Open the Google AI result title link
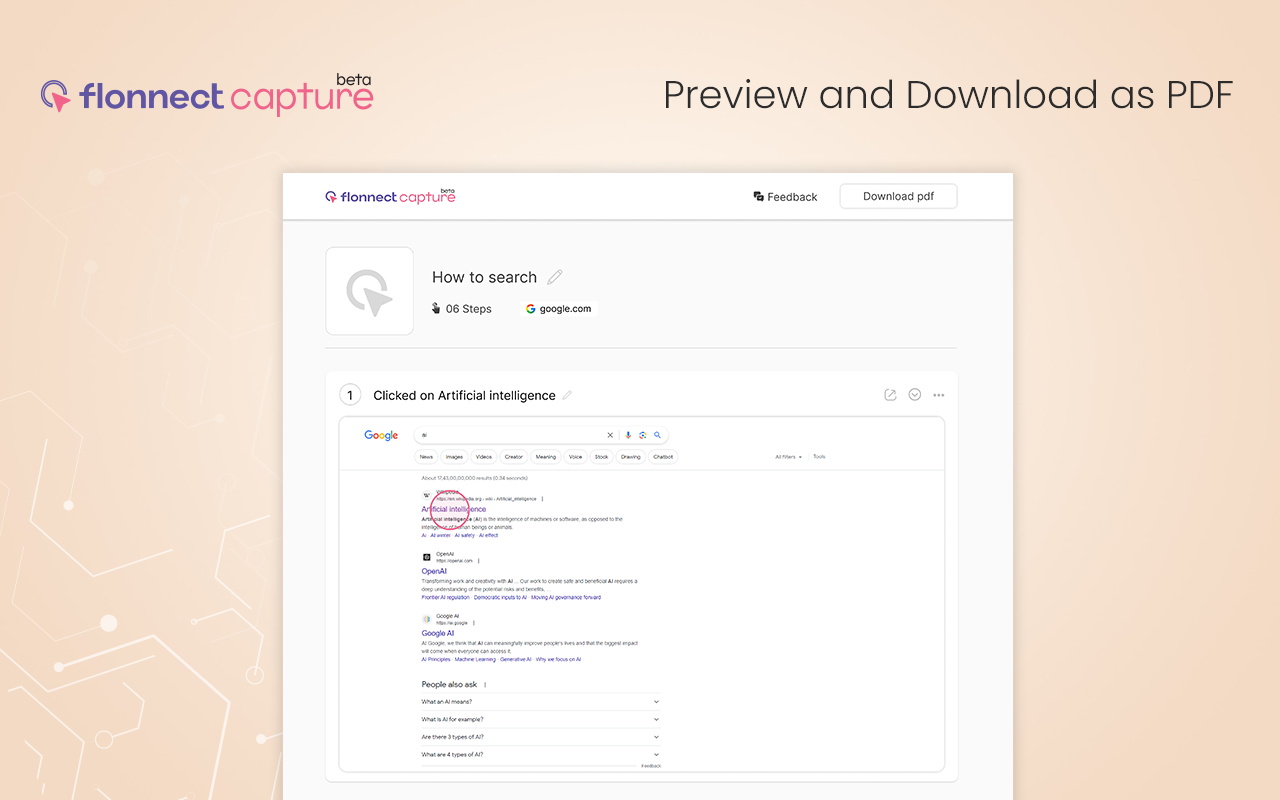1280x800 pixels. (437, 633)
